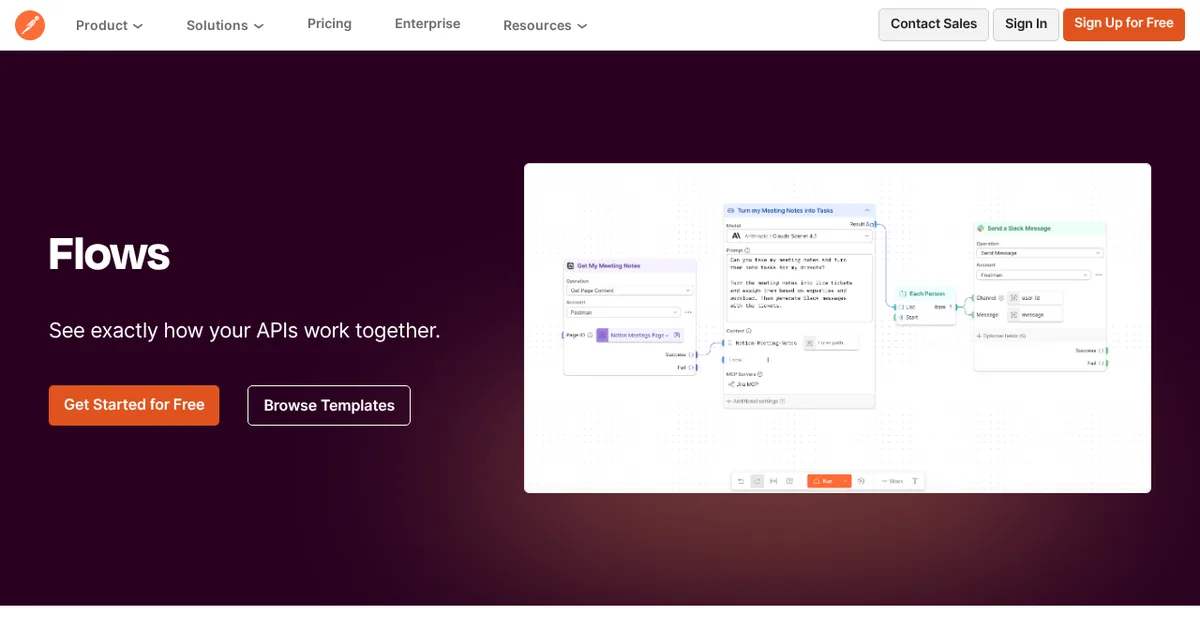Click the Sign In button
1200x630 pixels.
click(1026, 25)
